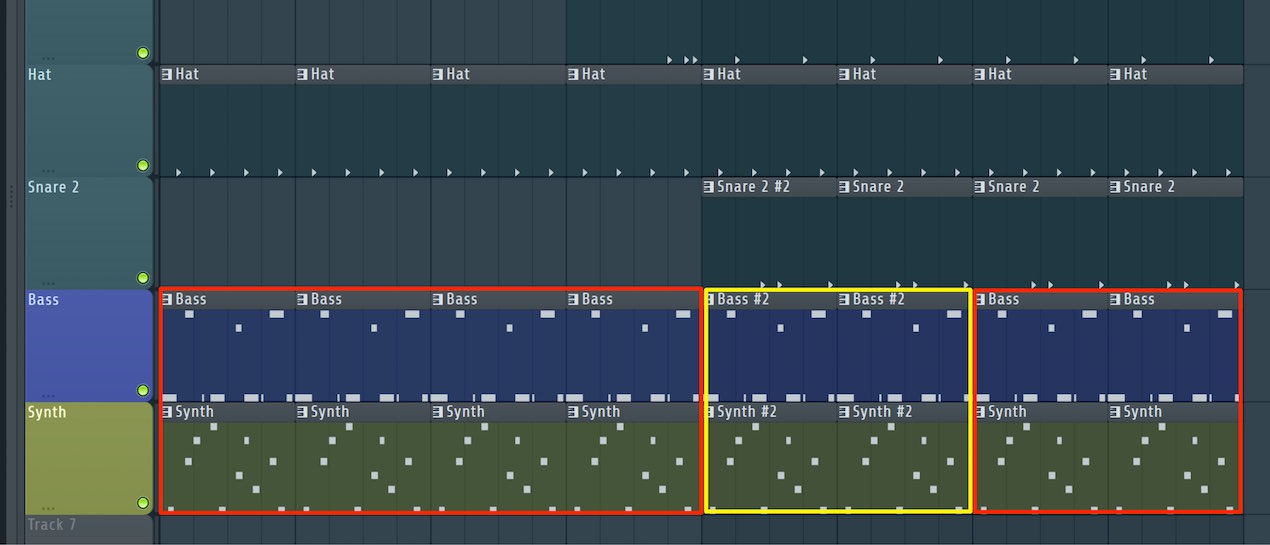This screenshot has height=545, width=1270.
Task: Open menu icon of the last Bass clip
Action: click(1115, 300)
